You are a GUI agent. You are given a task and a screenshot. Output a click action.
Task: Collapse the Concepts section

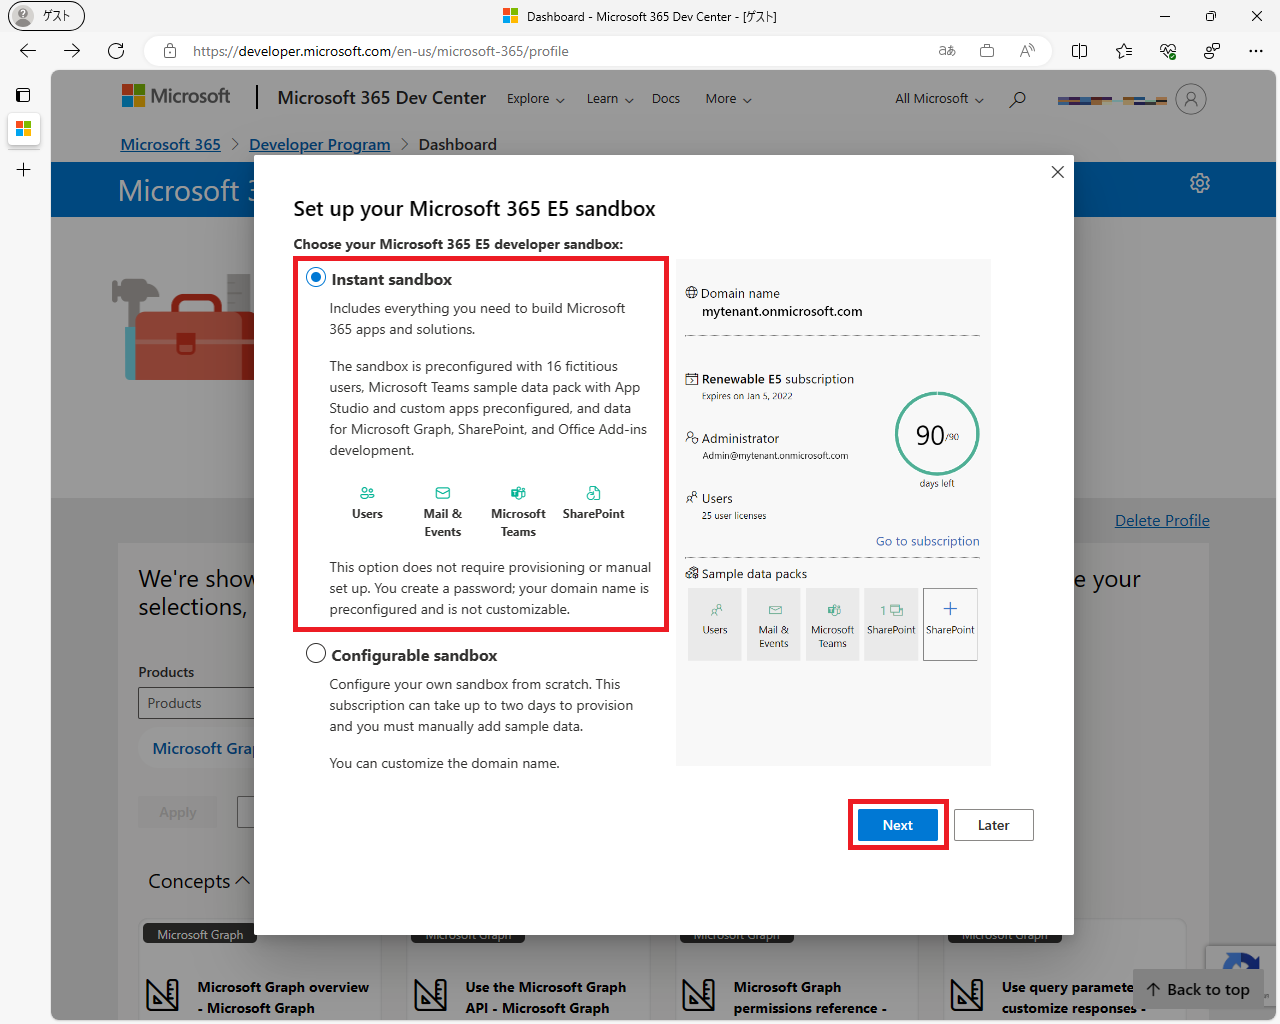tap(199, 881)
